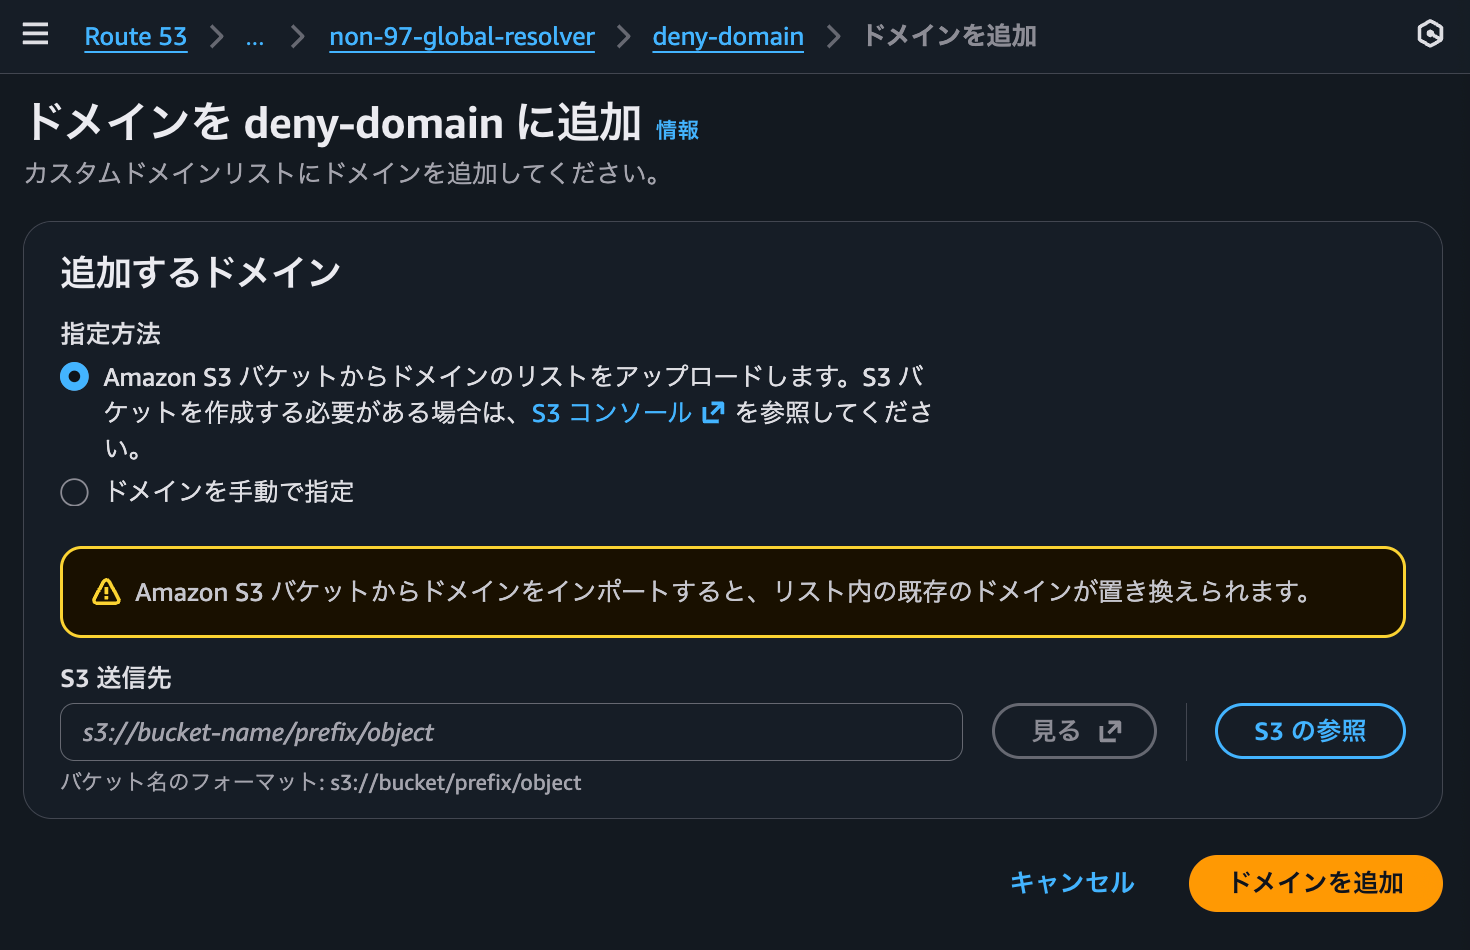The height and width of the screenshot is (950, 1470).
Task: Click the external link icon inside 見る button
Action: 1110,731
